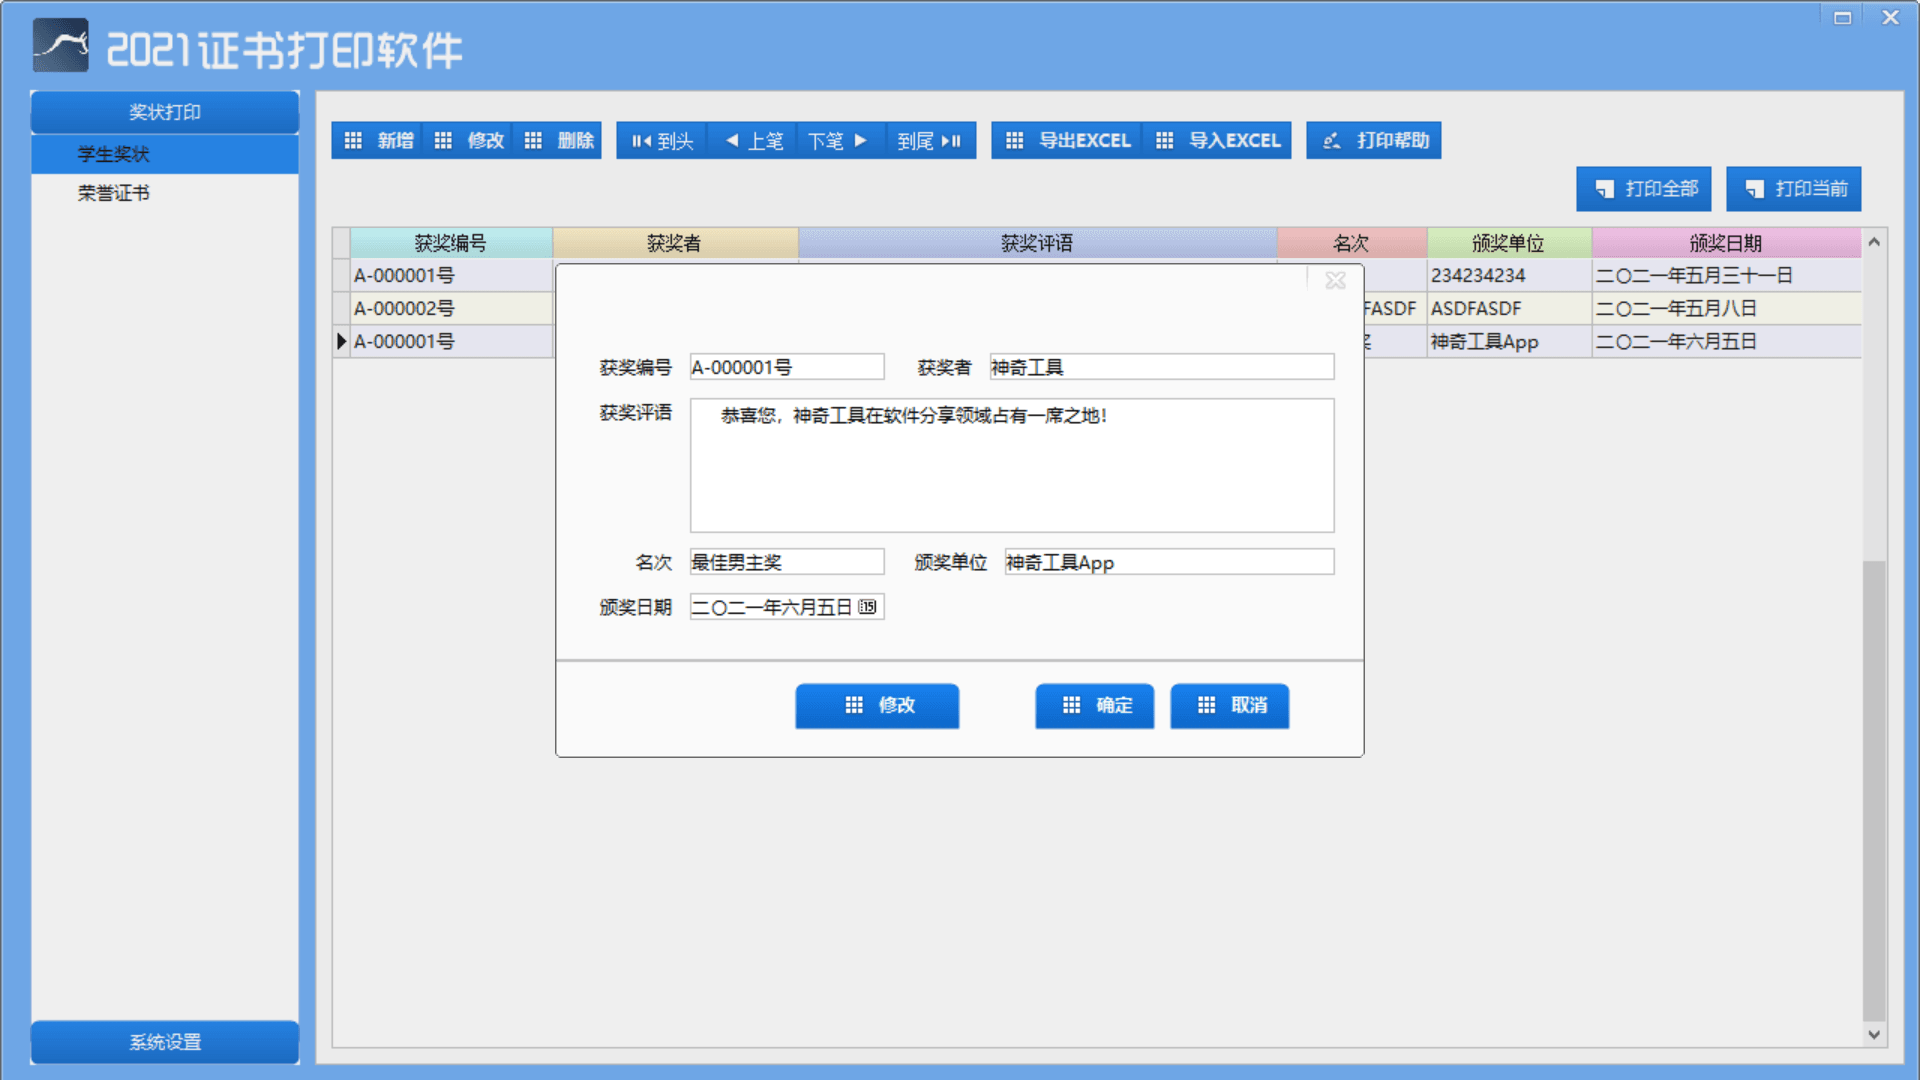
Task: Close the edit dialog with X
Action: 1335,281
